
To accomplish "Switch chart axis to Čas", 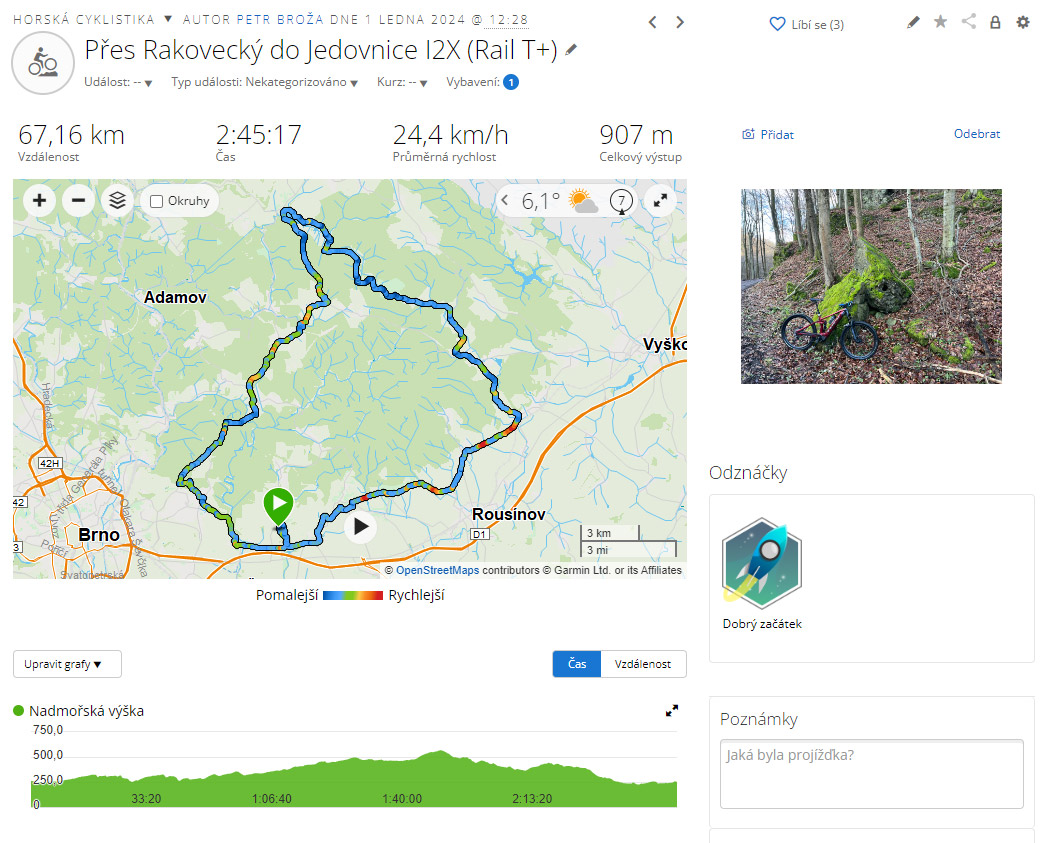I will (x=577, y=664).
